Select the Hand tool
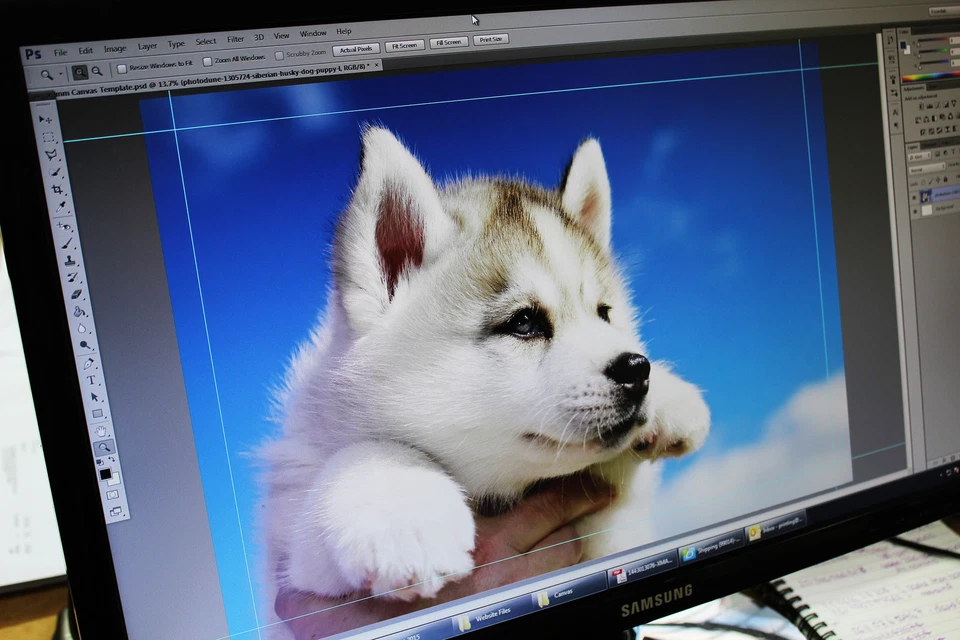960x640 pixels. [x=101, y=431]
